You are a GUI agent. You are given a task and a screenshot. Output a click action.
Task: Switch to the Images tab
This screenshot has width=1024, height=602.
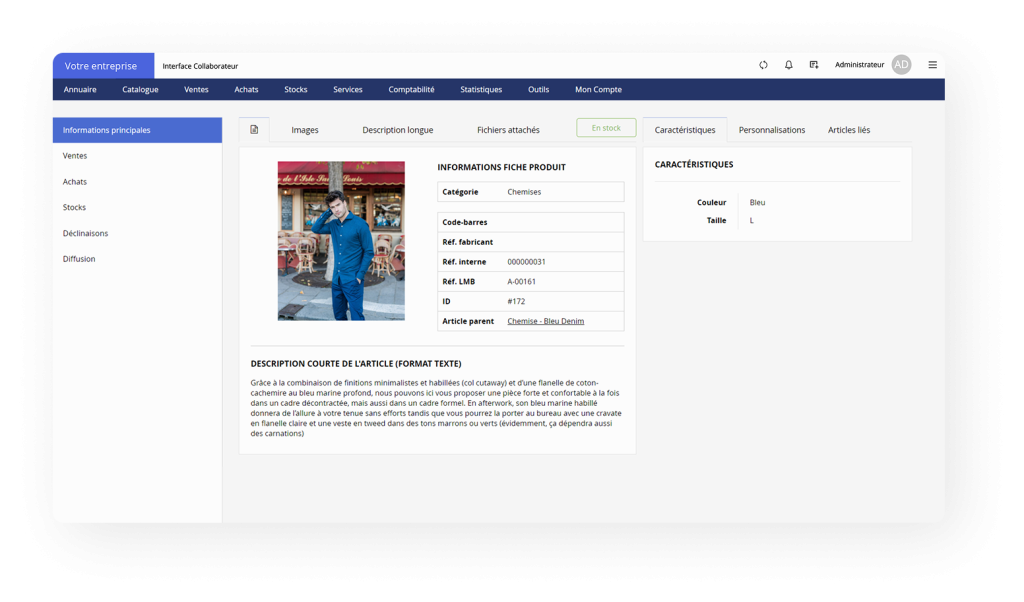305,130
